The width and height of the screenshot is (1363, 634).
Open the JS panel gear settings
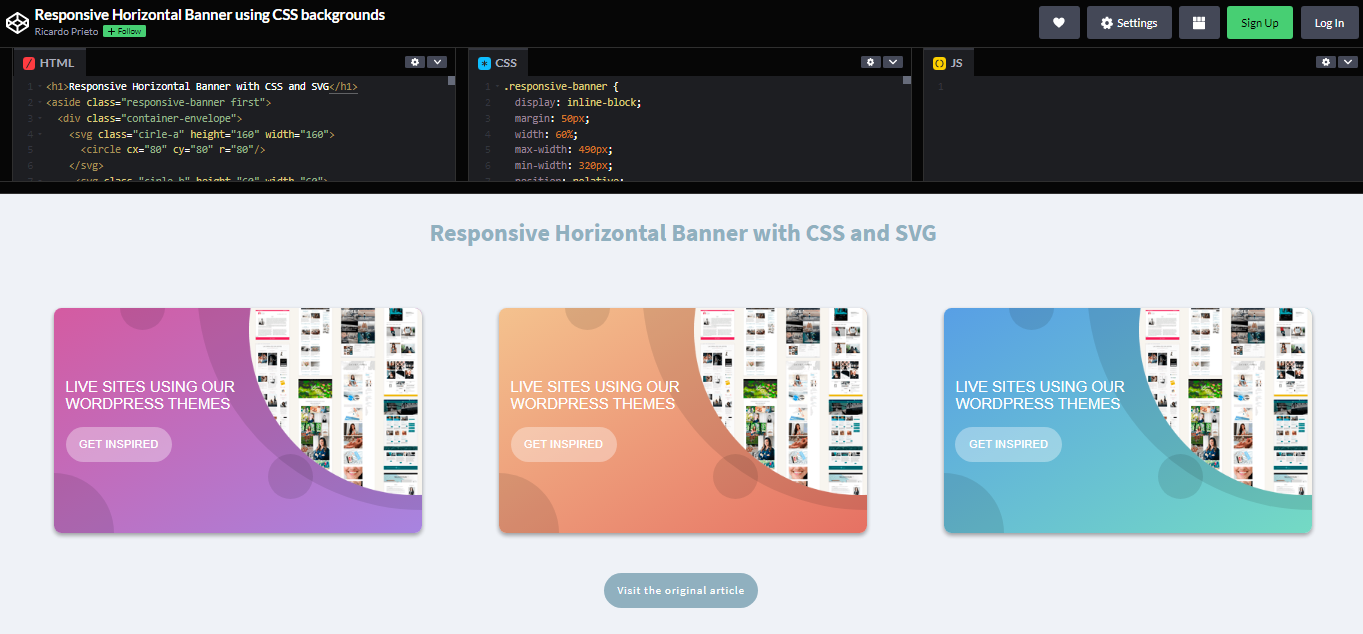(x=1325, y=61)
